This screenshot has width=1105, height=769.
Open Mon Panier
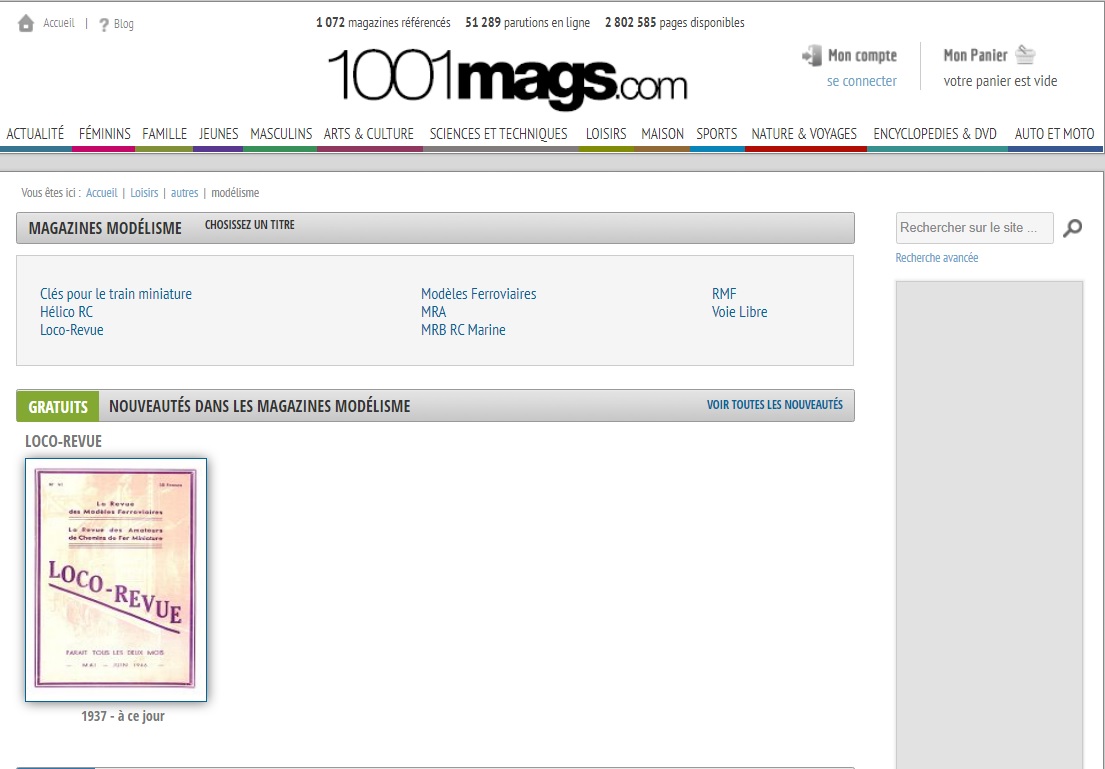975,55
